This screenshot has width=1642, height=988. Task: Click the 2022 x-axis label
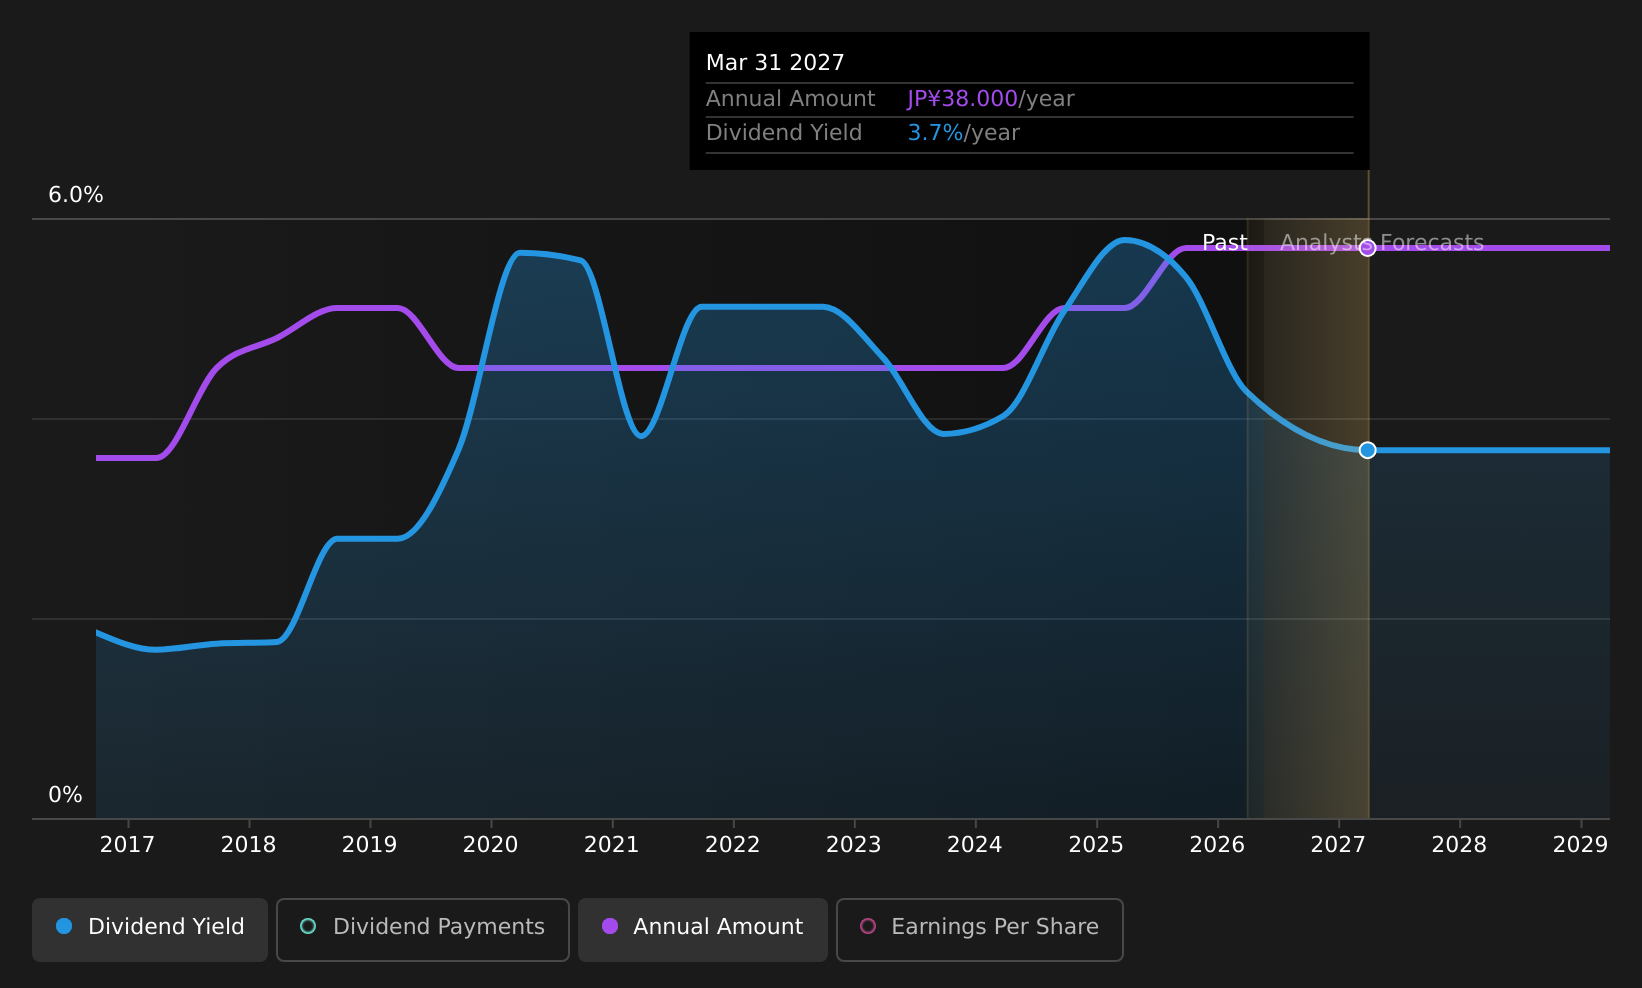pyautogui.click(x=732, y=845)
